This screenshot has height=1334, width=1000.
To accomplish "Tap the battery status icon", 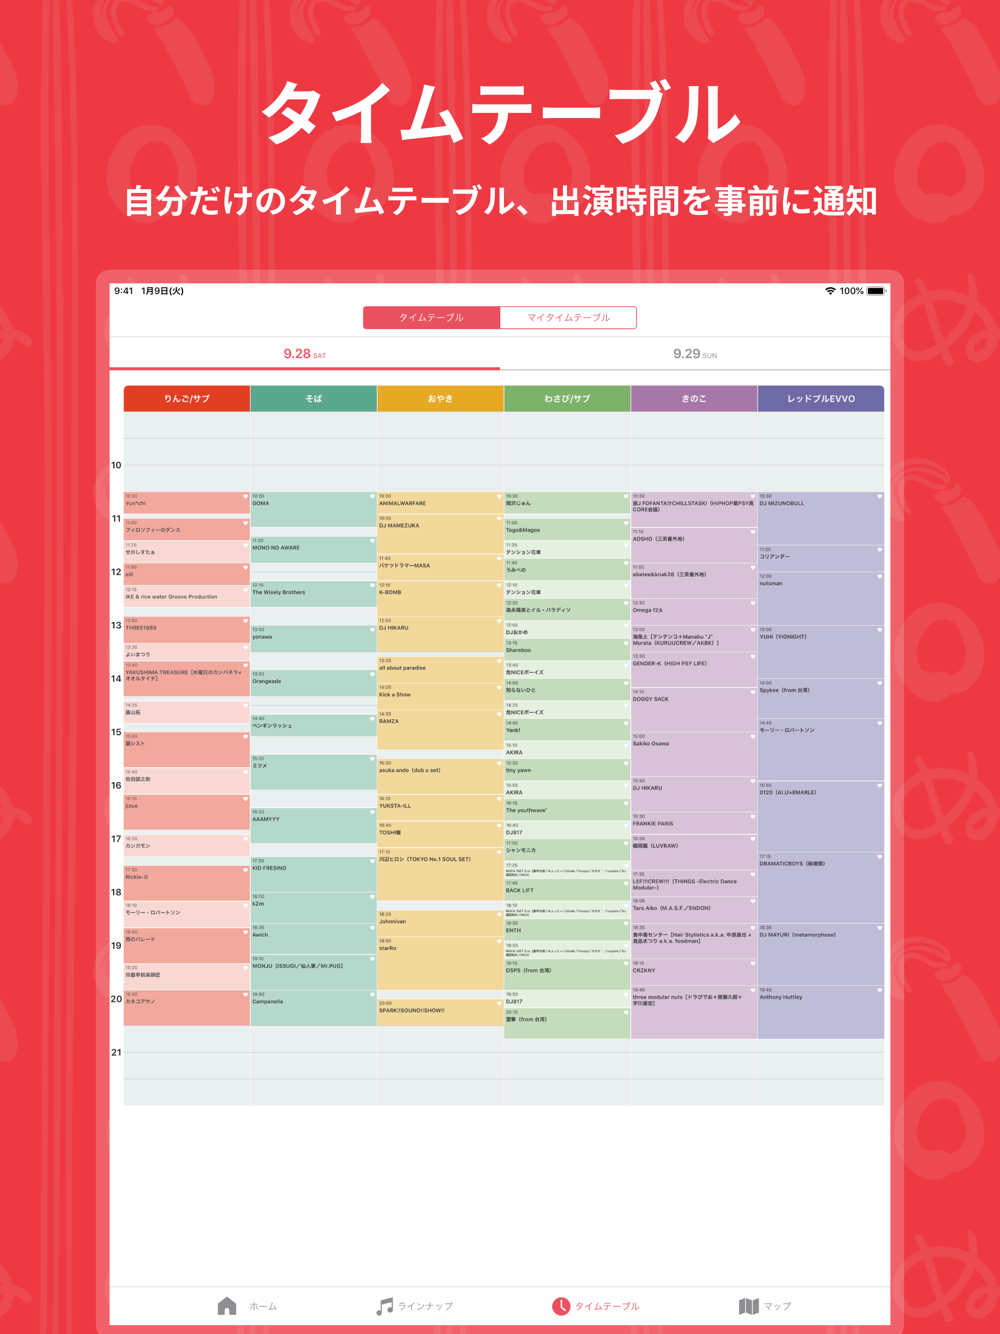I will pyautogui.click(x=876, y=291).
